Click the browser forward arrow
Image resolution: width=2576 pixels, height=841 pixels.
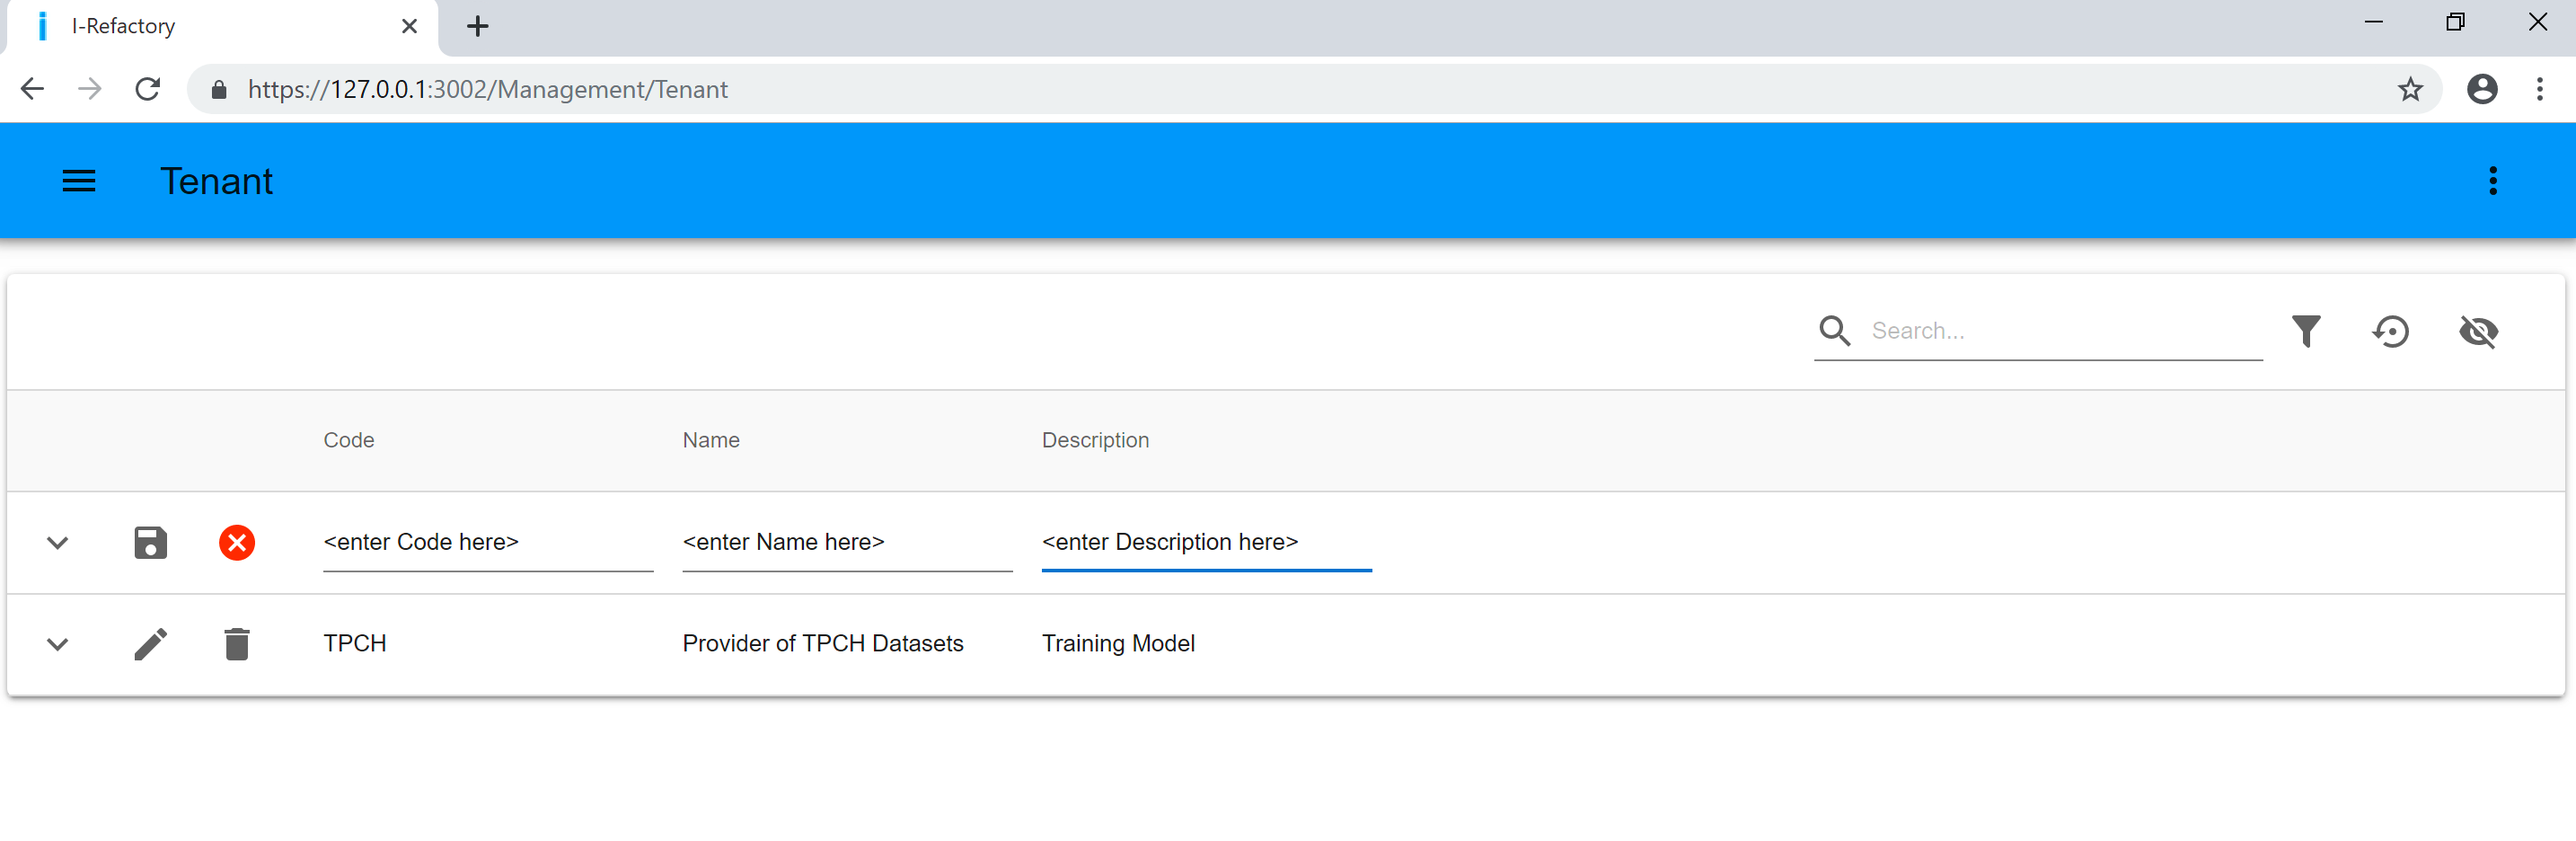coord(90,89)
